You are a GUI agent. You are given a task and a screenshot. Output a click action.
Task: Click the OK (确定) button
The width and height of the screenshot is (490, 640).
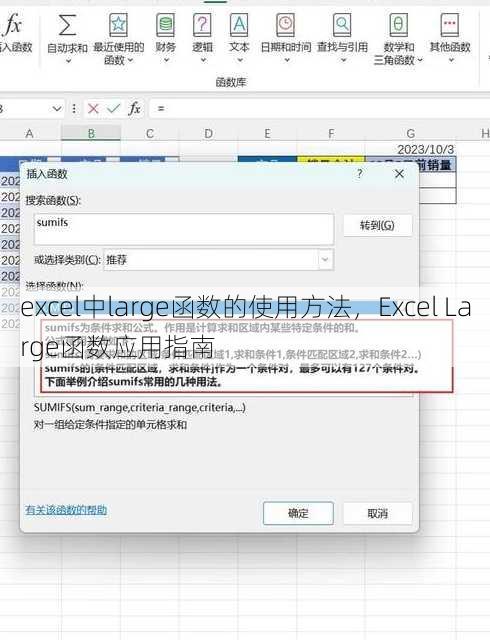(298, 513)
